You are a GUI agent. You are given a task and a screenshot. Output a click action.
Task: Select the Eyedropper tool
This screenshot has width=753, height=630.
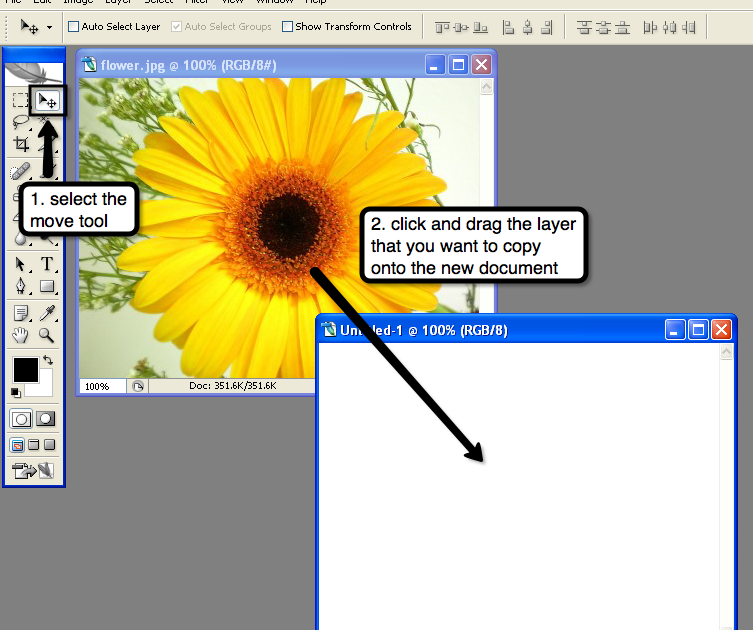[x=47, y=313]
